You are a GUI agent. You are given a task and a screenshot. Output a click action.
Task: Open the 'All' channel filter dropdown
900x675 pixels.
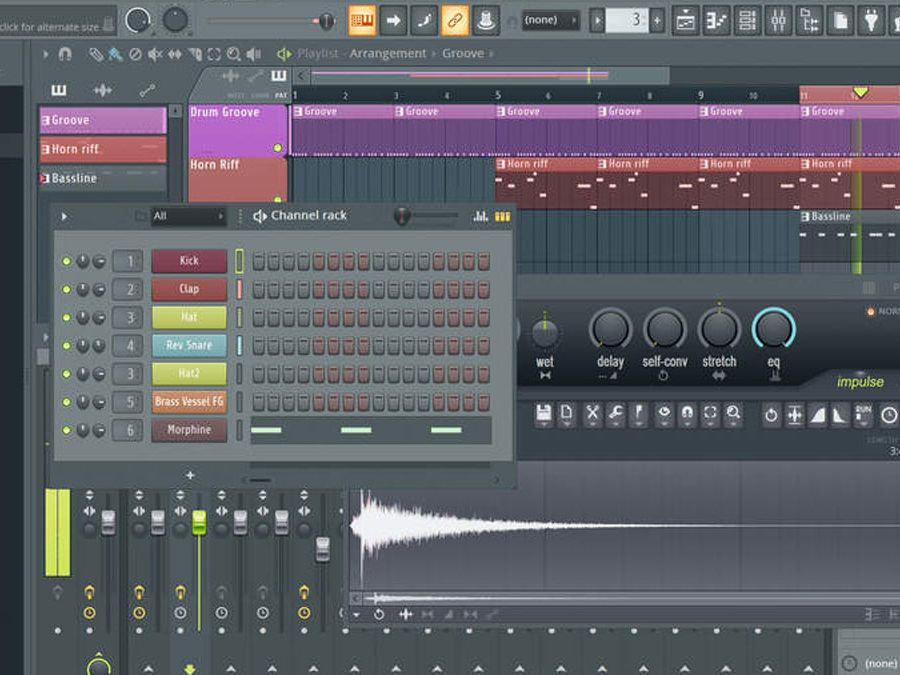pos(188,216)
